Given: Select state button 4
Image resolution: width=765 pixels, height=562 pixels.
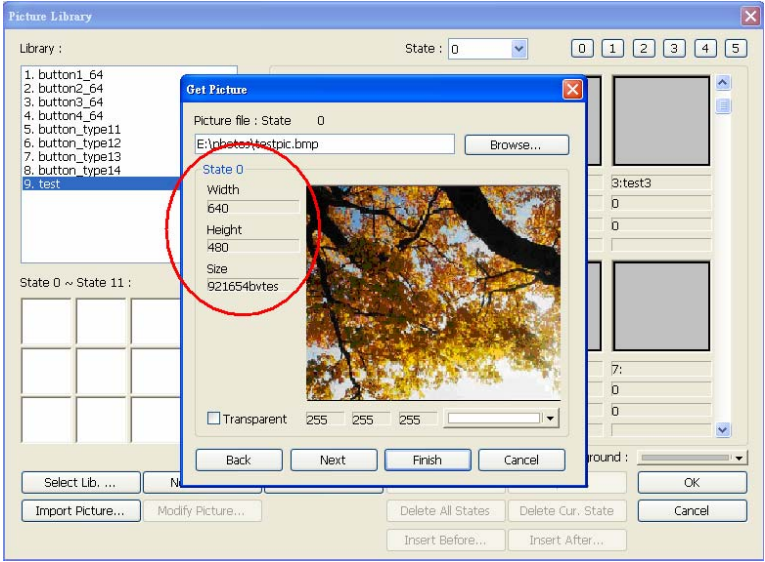Looking at the screenshot, I should pos(705,48).
